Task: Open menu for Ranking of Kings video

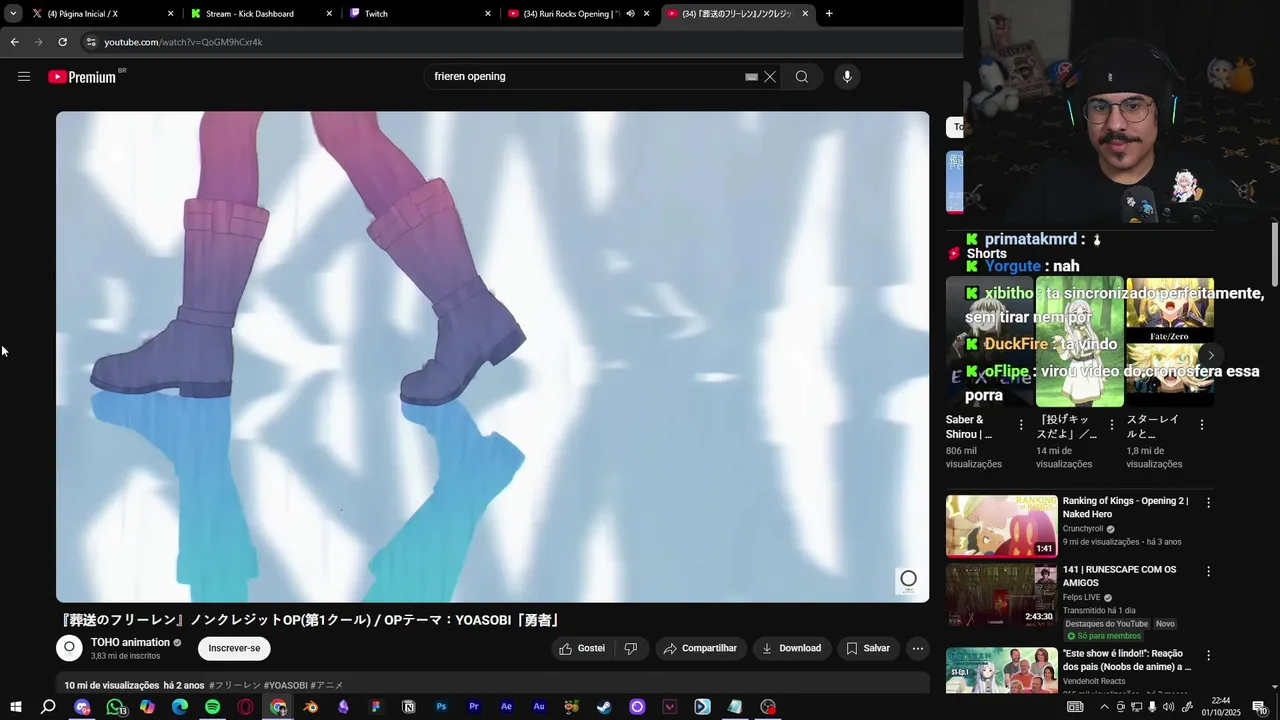Action: (1208, 503)
